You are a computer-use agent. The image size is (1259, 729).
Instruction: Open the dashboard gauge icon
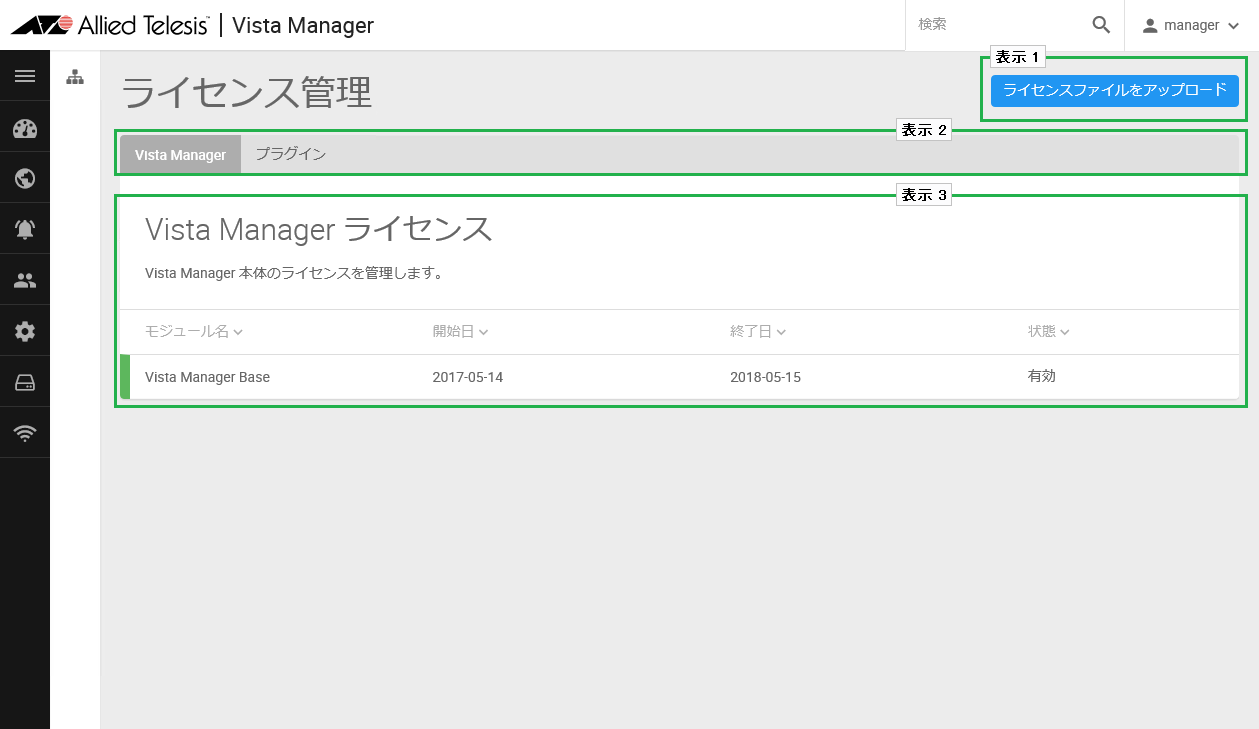(25, 128)
